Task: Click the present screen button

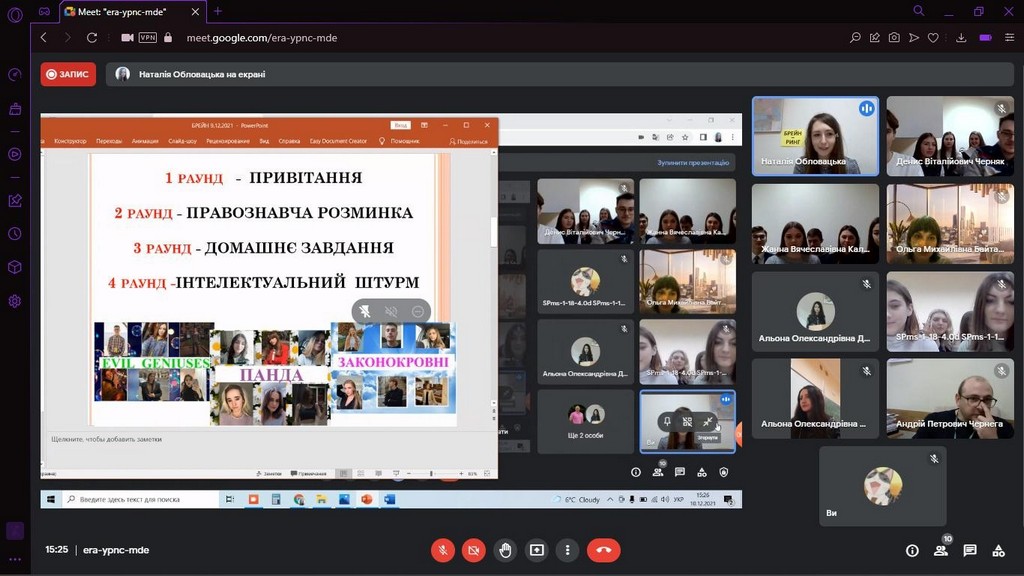Action: [x=537, y=549]
